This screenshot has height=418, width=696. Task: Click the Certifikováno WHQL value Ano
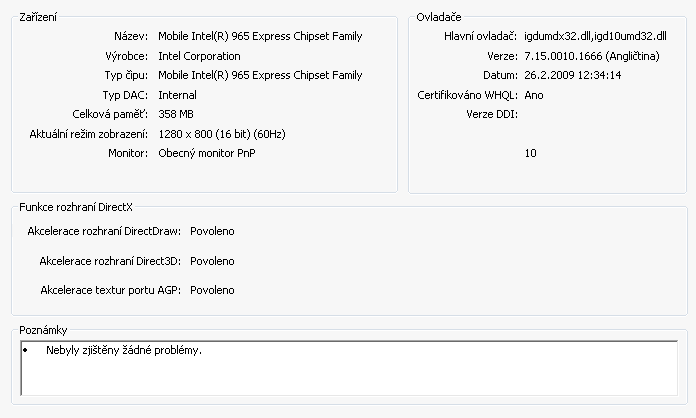tap(533, 95)
